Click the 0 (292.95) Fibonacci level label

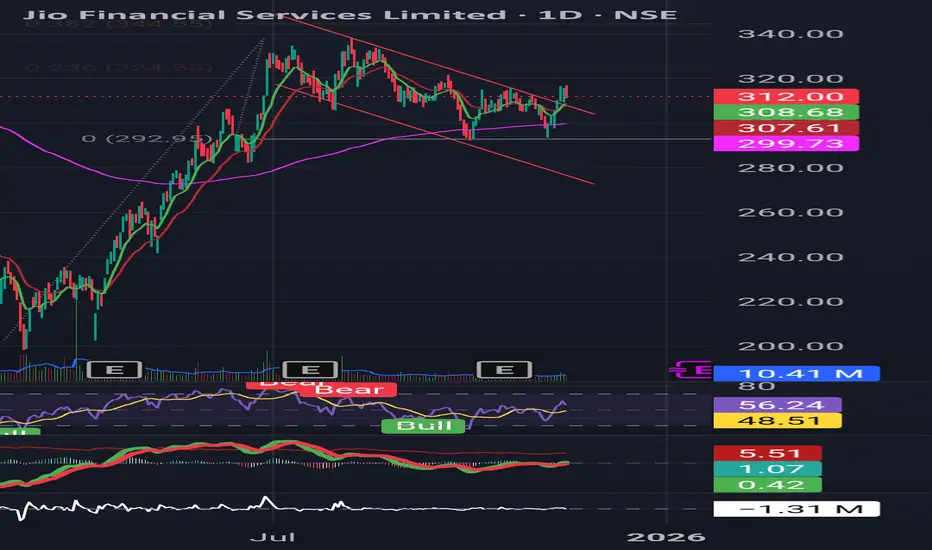coord(147,139)
